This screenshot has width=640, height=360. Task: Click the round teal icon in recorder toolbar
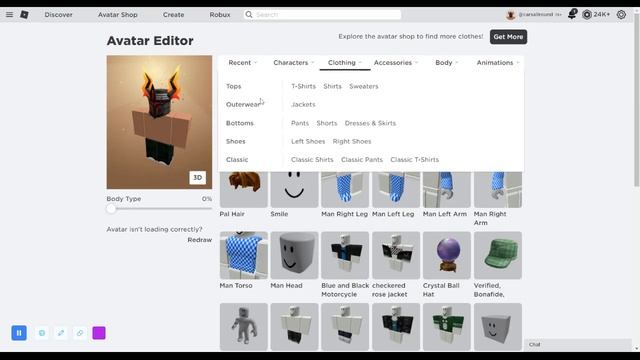pyautogui.click(x=42, y=333)
